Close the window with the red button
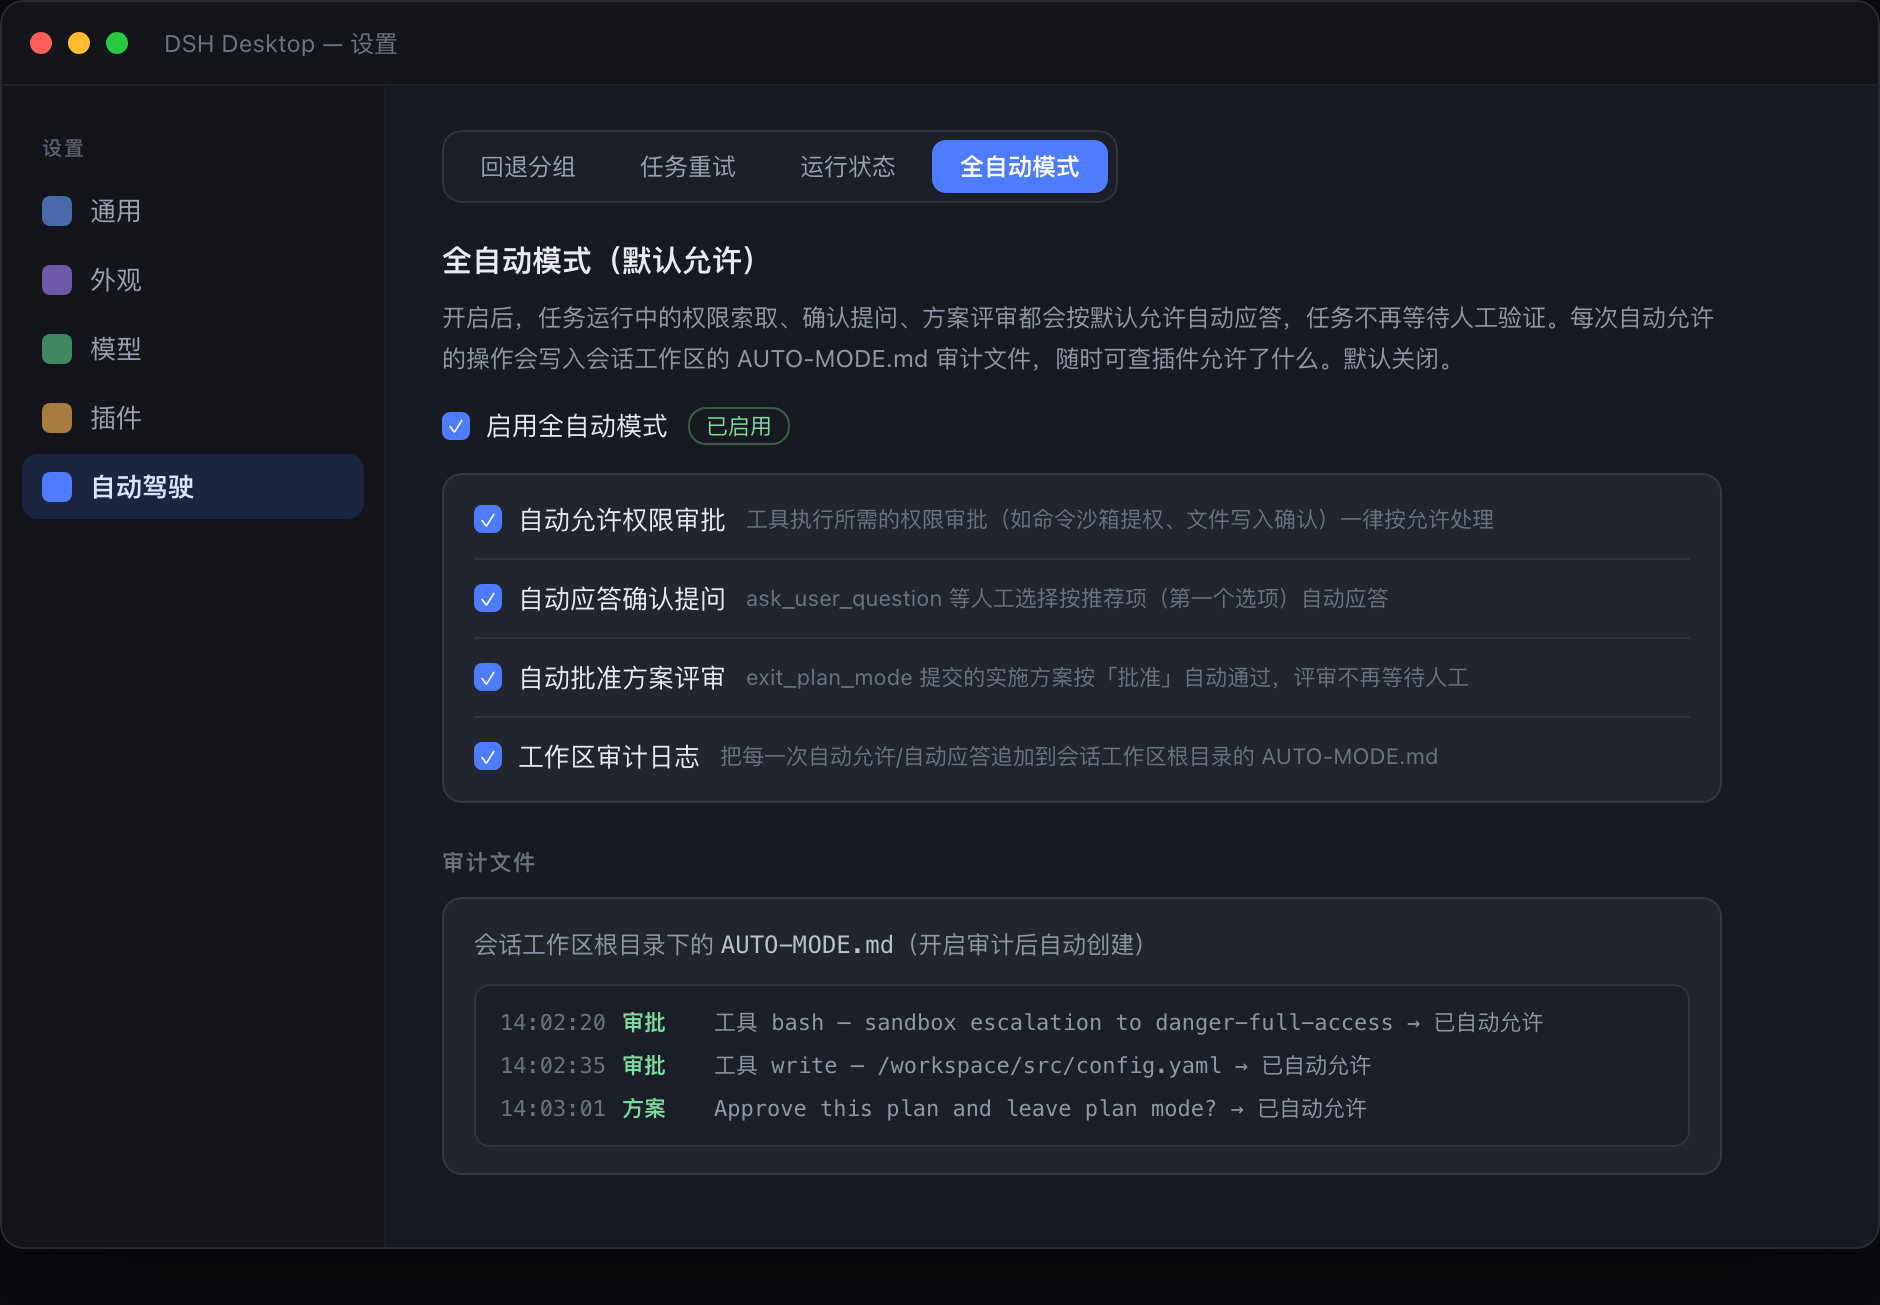Image resolution: width=1880 pixels, height=1305 pixels. click(x=41, y=43)
